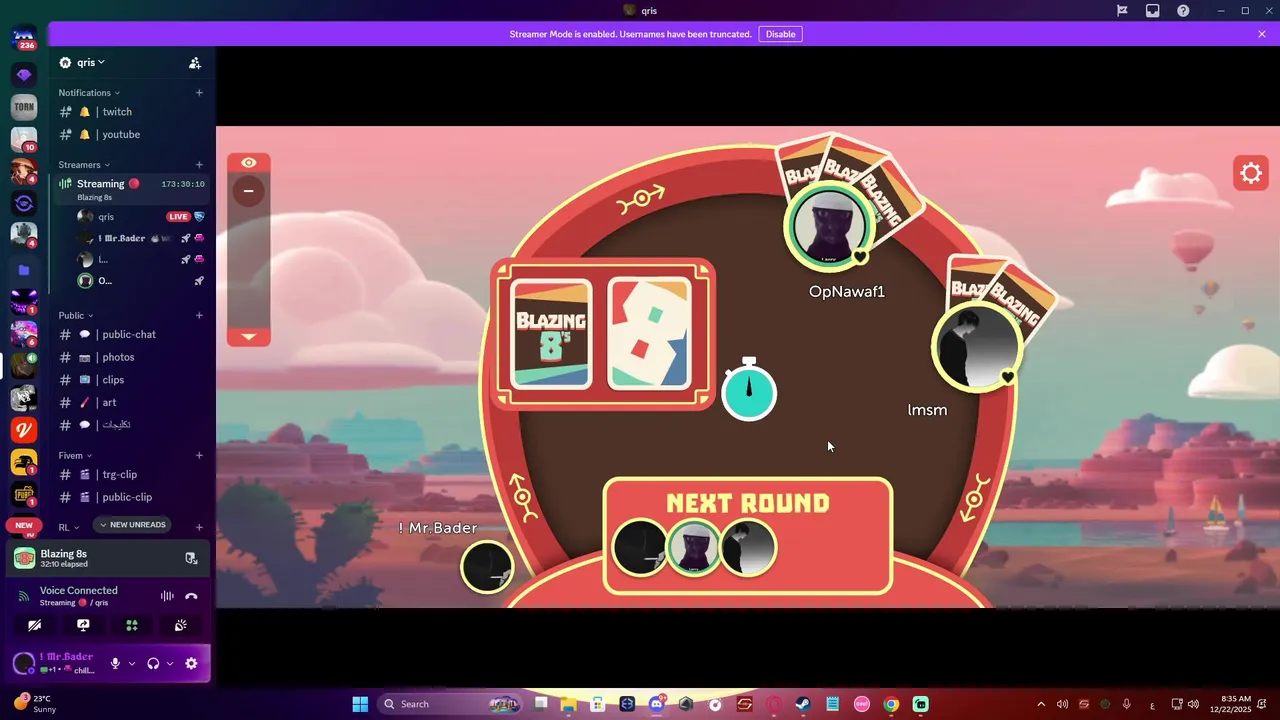
Task: Click the NEW mentions pill in the server list
Action: tap(24, 525)
